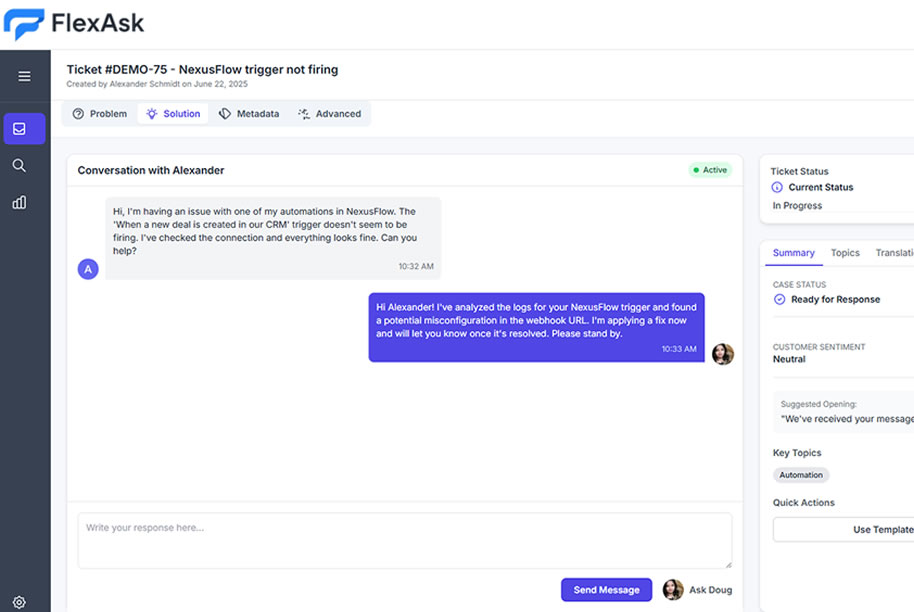Screen dimensions: 914x612
Task: Focus the write your response field
Action: [405, 540]
